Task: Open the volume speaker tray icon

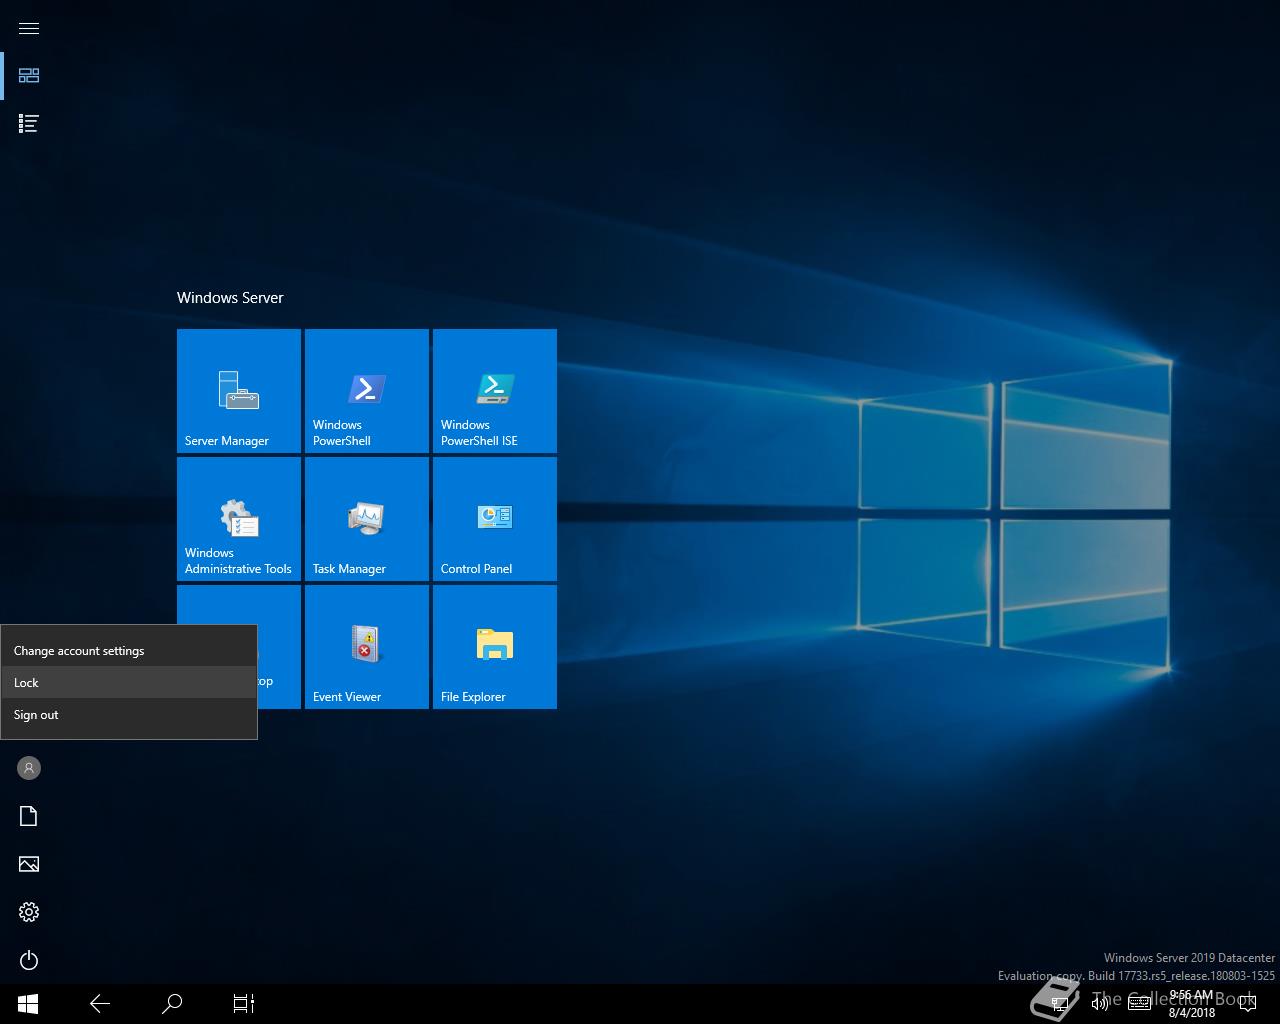Action: click(1100, 1004)
